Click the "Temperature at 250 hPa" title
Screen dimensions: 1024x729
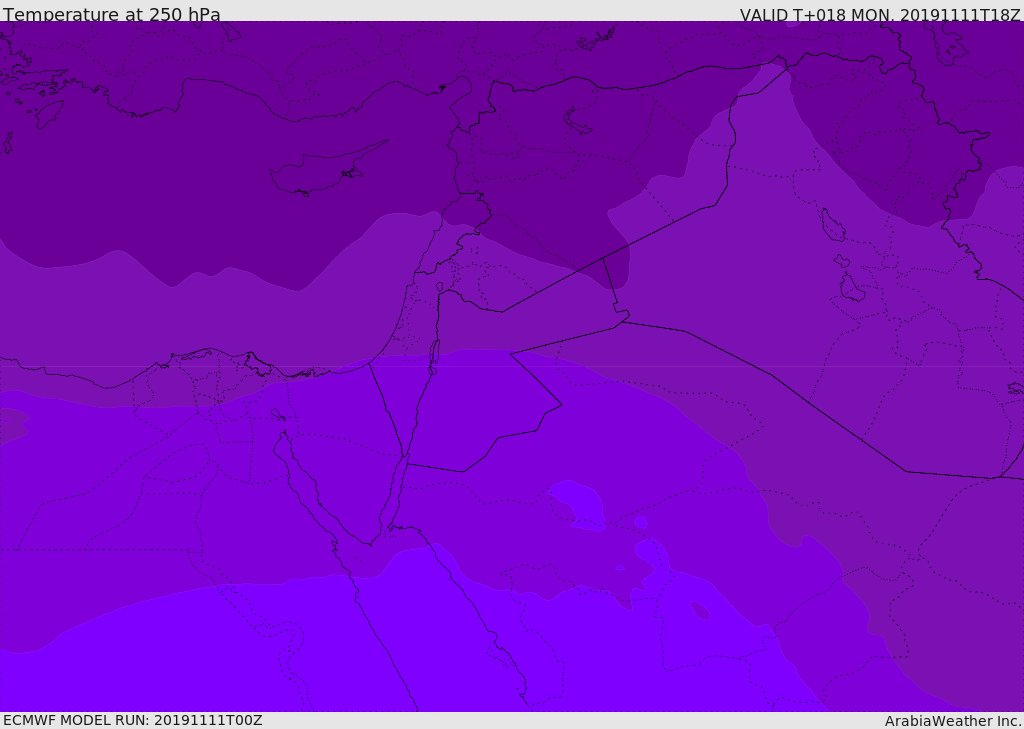click(x=111, y=15)
